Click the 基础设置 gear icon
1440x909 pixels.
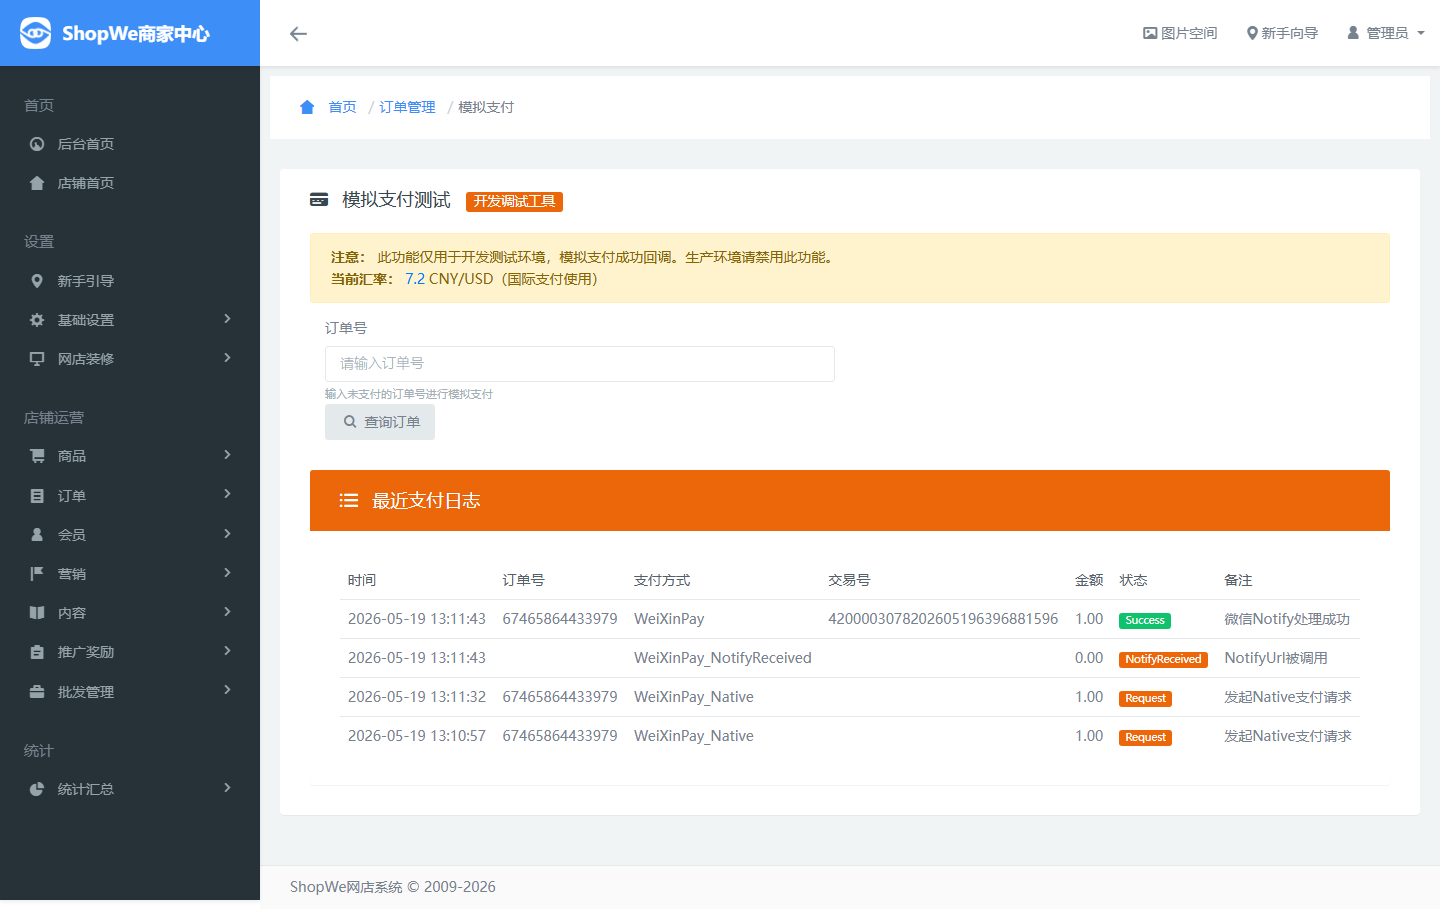coord(37,320)
